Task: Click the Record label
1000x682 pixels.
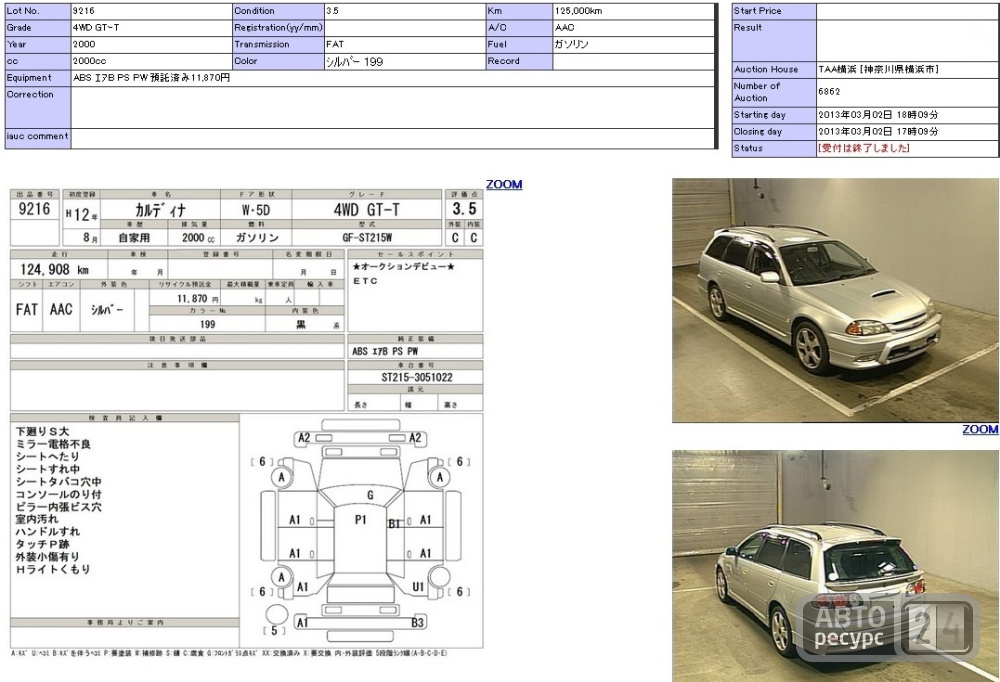Action: pyautogui.click(x=504, y=61)
